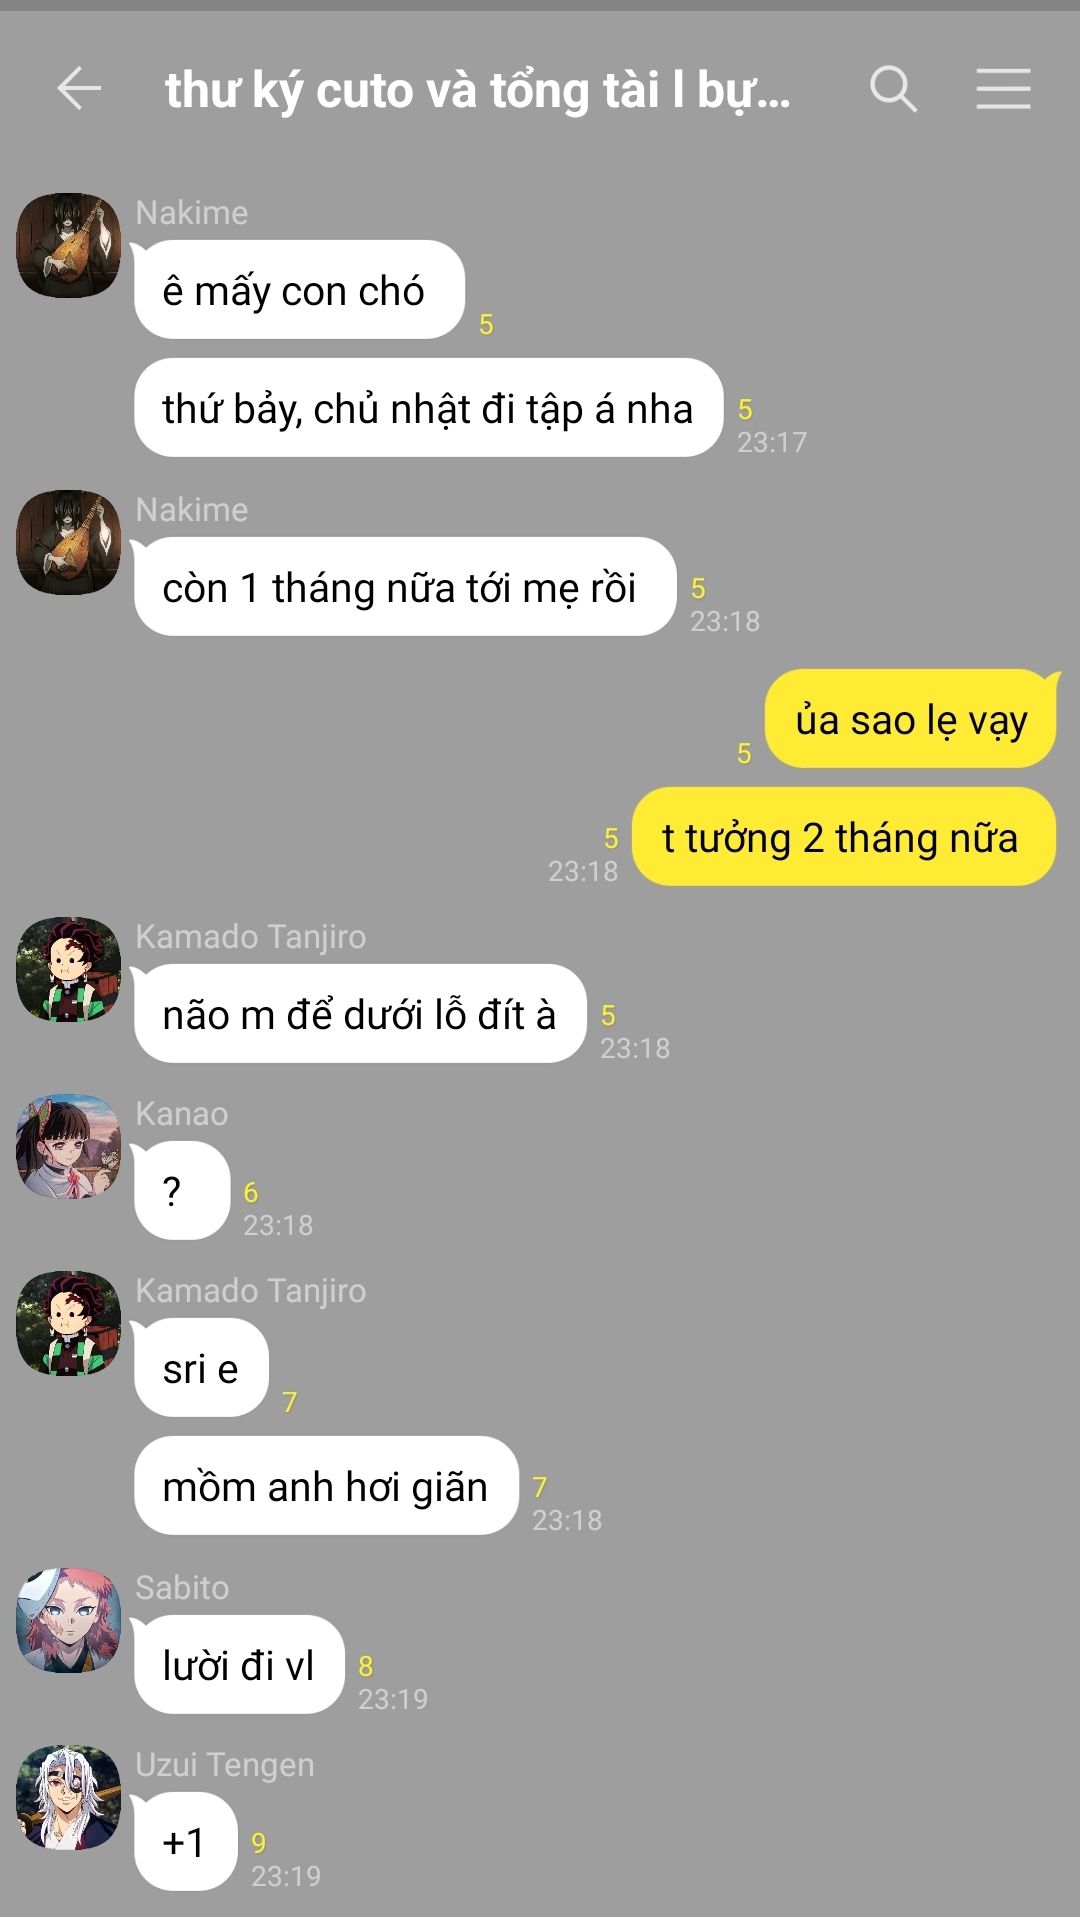Screen dimensions: 1080x1917
Task: Tap Kanao's "?" message bubble
Action: tap(182, 1191)
